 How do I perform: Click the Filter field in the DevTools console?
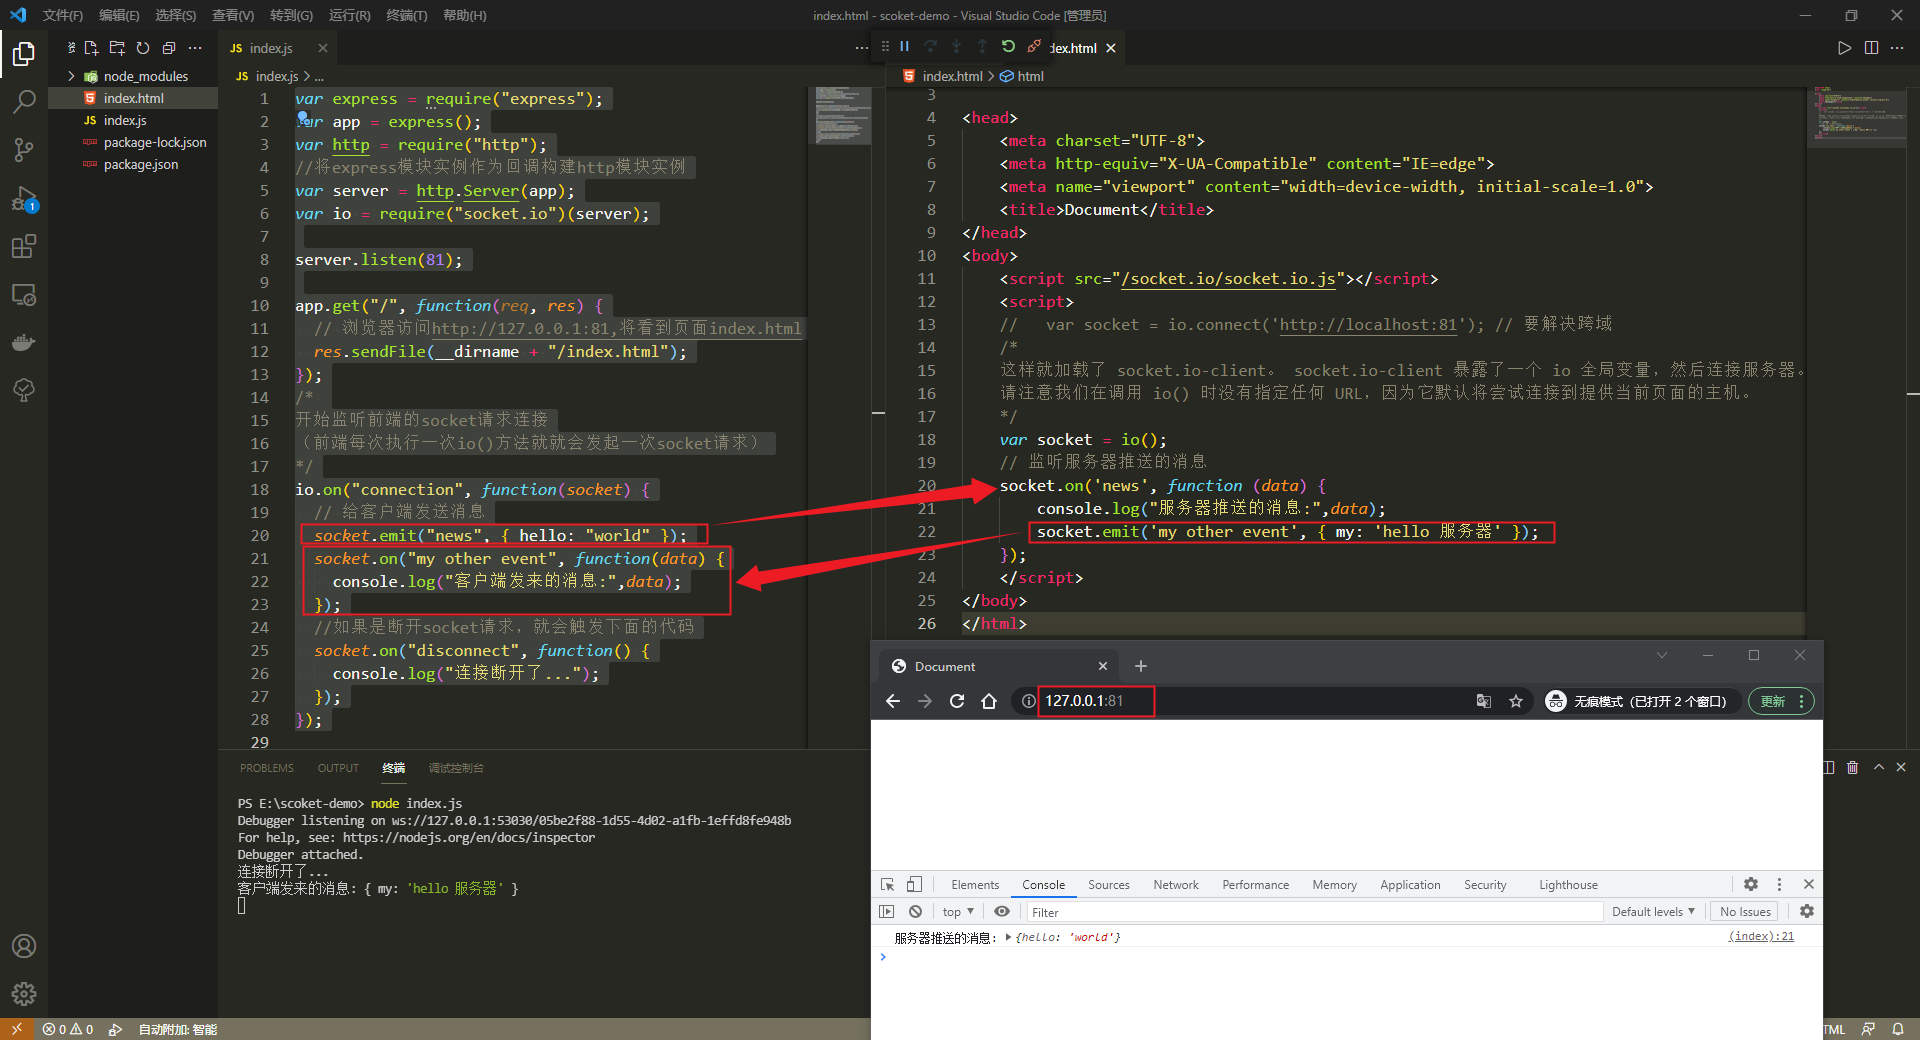click(x=1313, y=912)
